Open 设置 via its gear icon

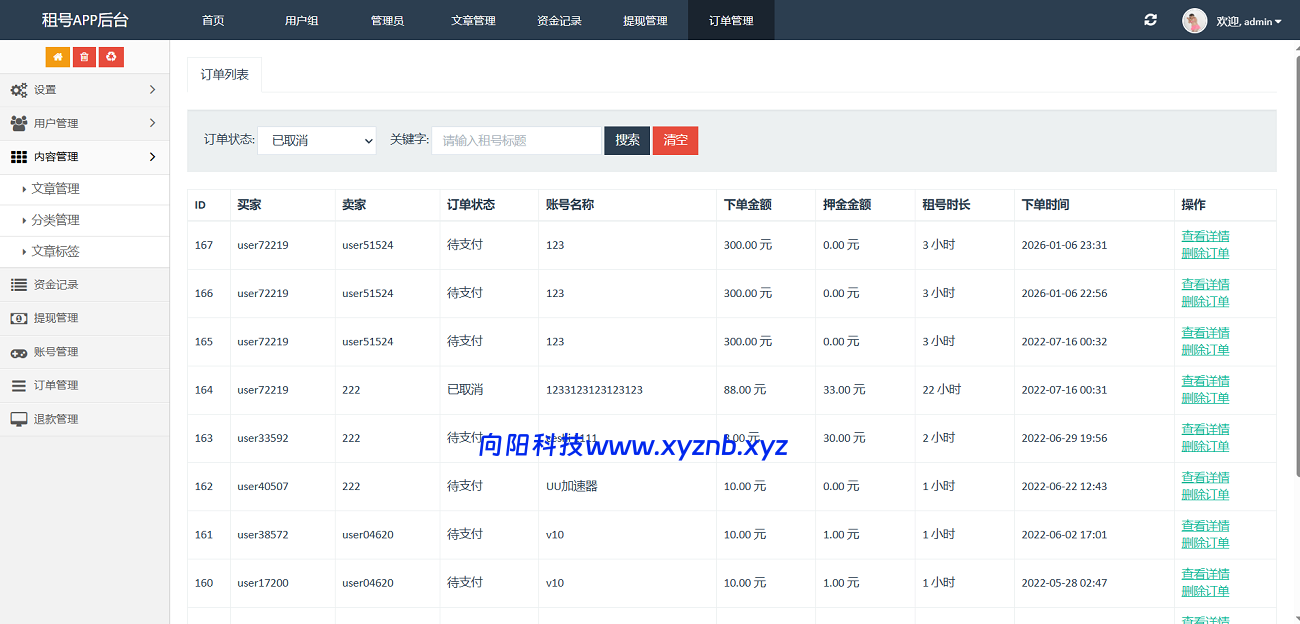point(20,89)
